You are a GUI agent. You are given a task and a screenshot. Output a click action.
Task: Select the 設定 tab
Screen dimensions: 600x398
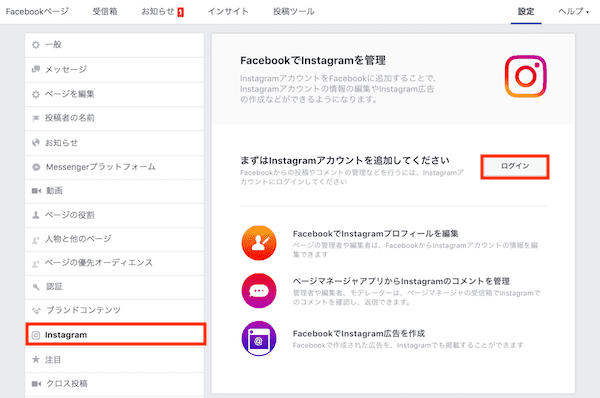click(526, 11)
